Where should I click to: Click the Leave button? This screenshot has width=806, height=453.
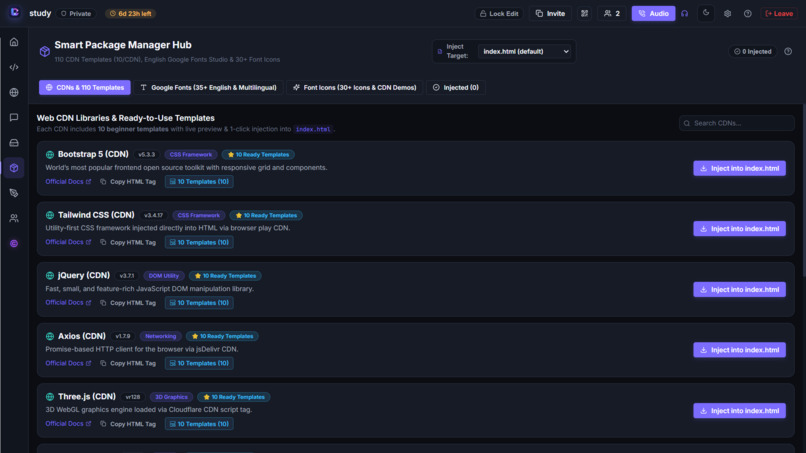pyautogui.click(x=779, y=14)
